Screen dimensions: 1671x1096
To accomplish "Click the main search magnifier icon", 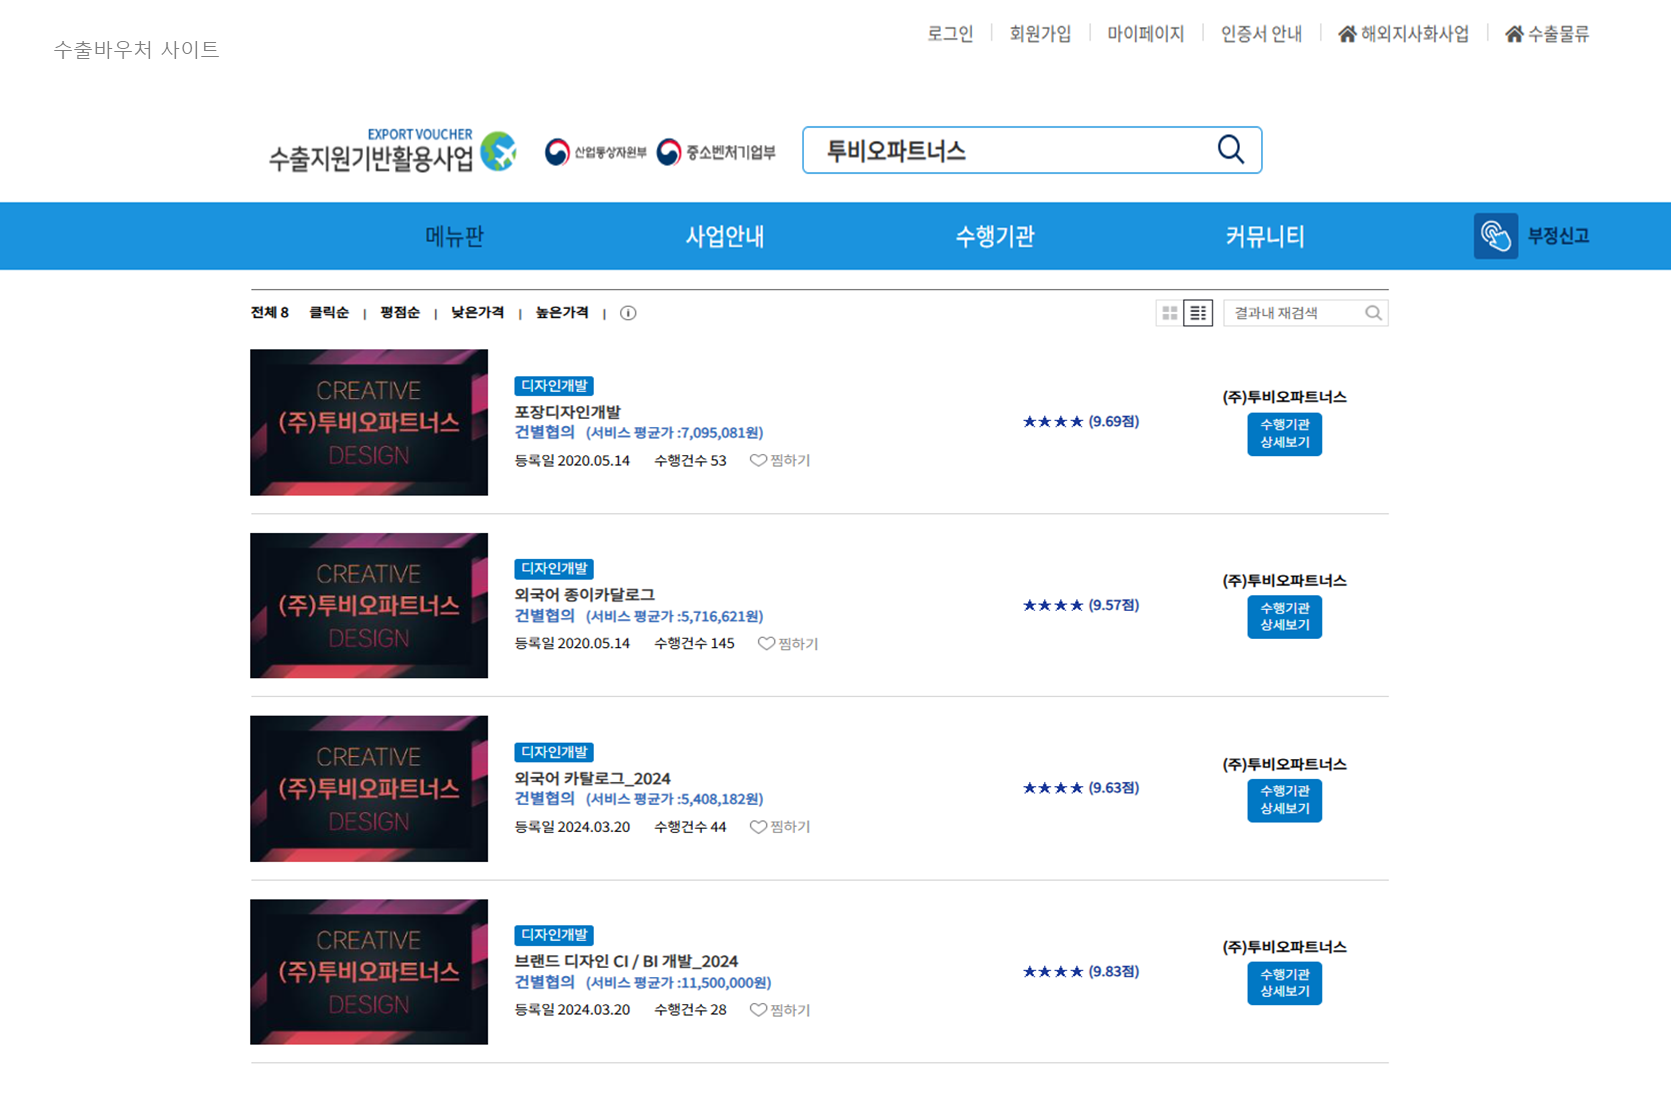I will coord(1230,150).
